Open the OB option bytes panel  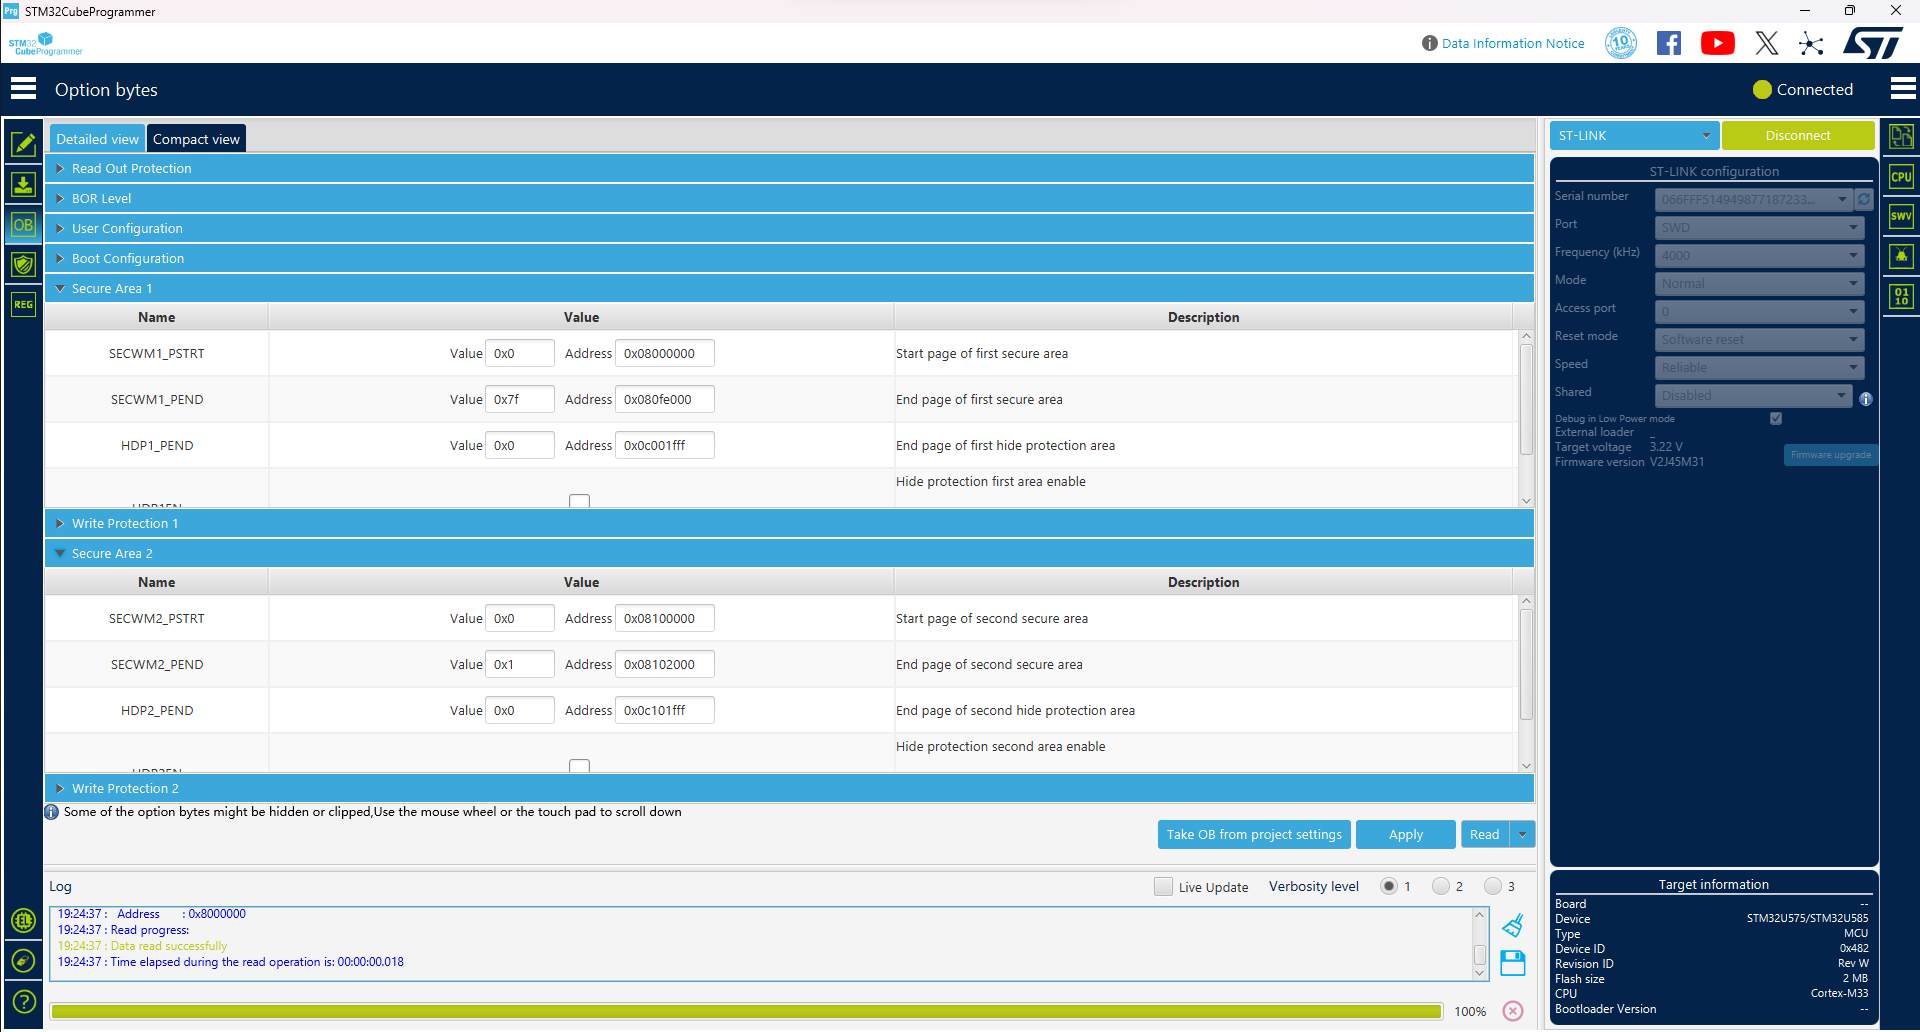(24, 225)
